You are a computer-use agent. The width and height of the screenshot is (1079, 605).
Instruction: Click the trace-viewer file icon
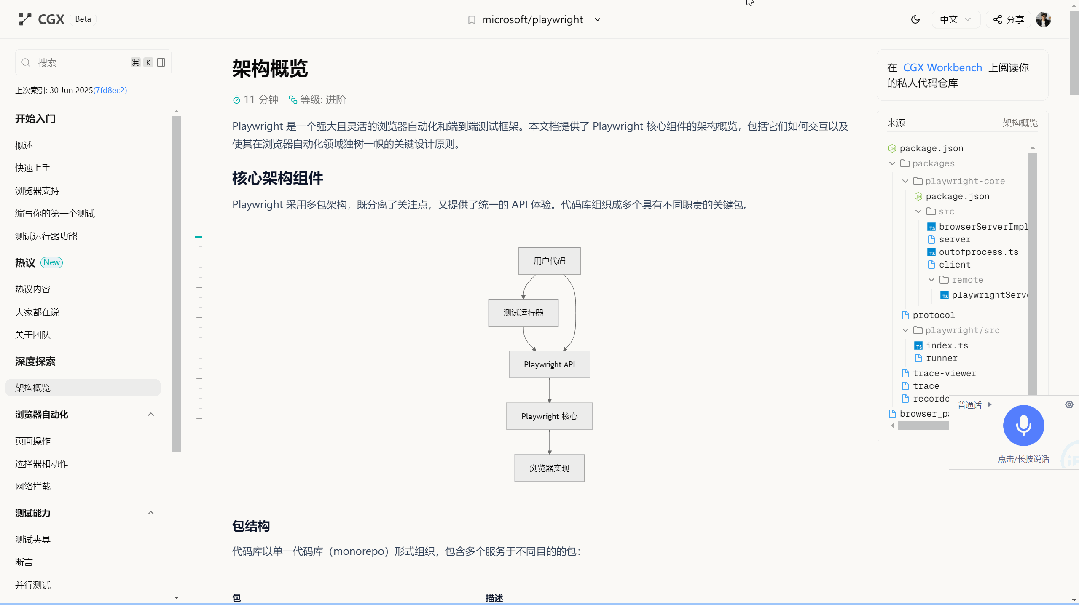click(x=906, y=373)
